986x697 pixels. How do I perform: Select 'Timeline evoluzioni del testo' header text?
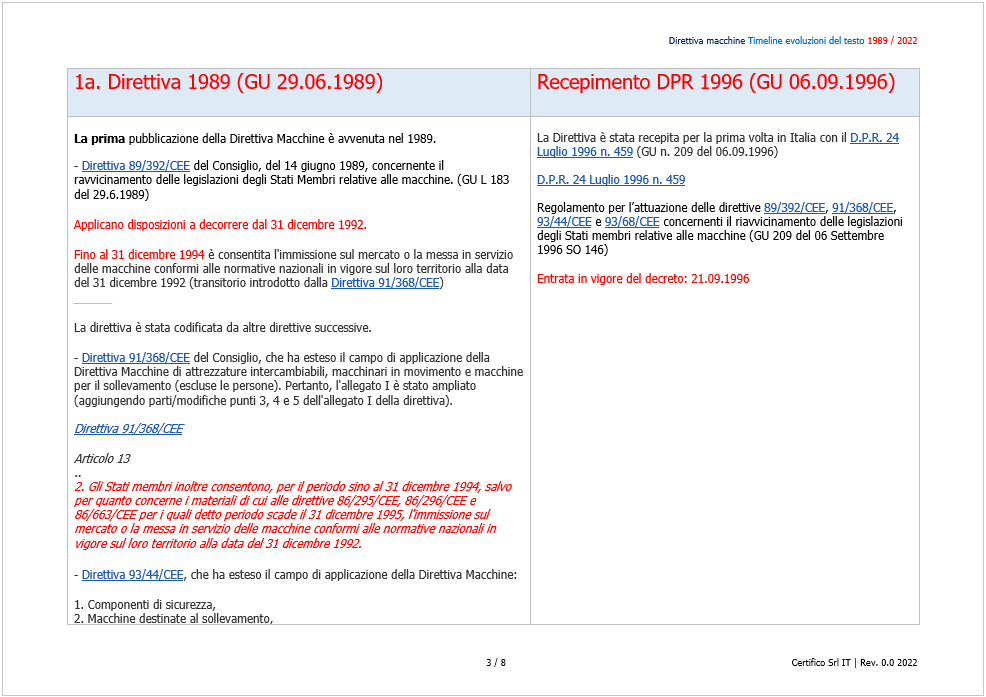pos(808,42)
